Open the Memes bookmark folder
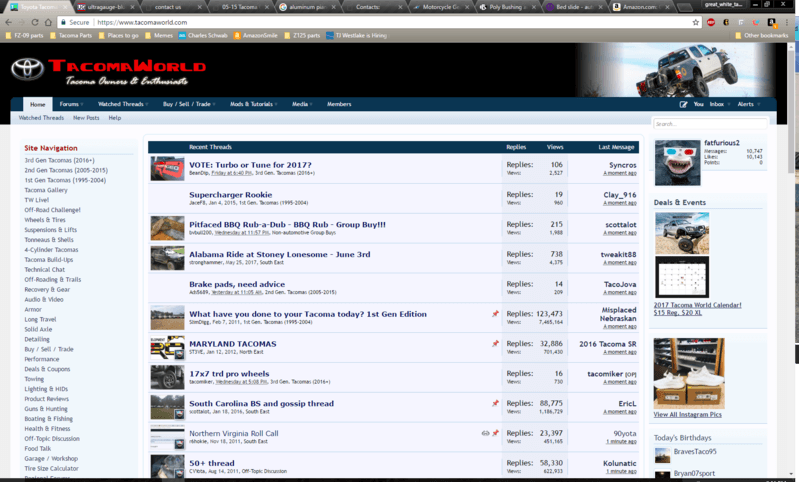This screenshot has width=799, height=482. pyautogui.click(x=159, y=36)
